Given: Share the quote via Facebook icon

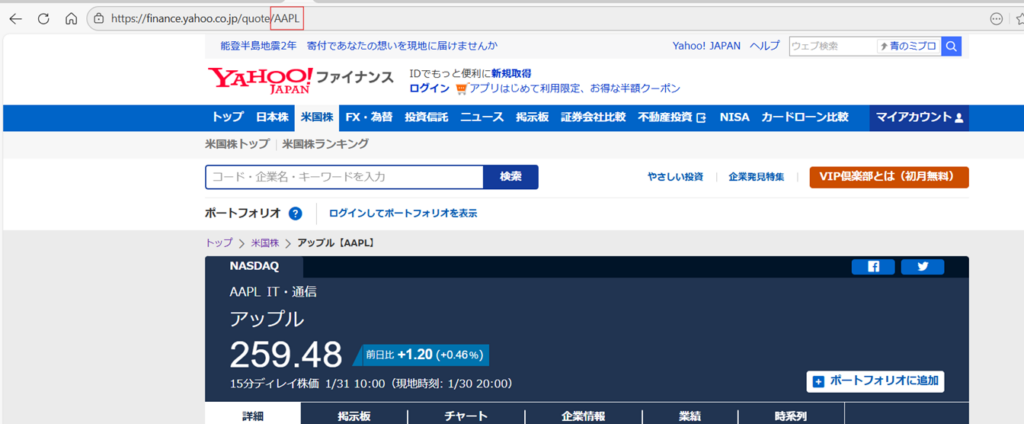Looking at the screenshot, I should (872, 267).
